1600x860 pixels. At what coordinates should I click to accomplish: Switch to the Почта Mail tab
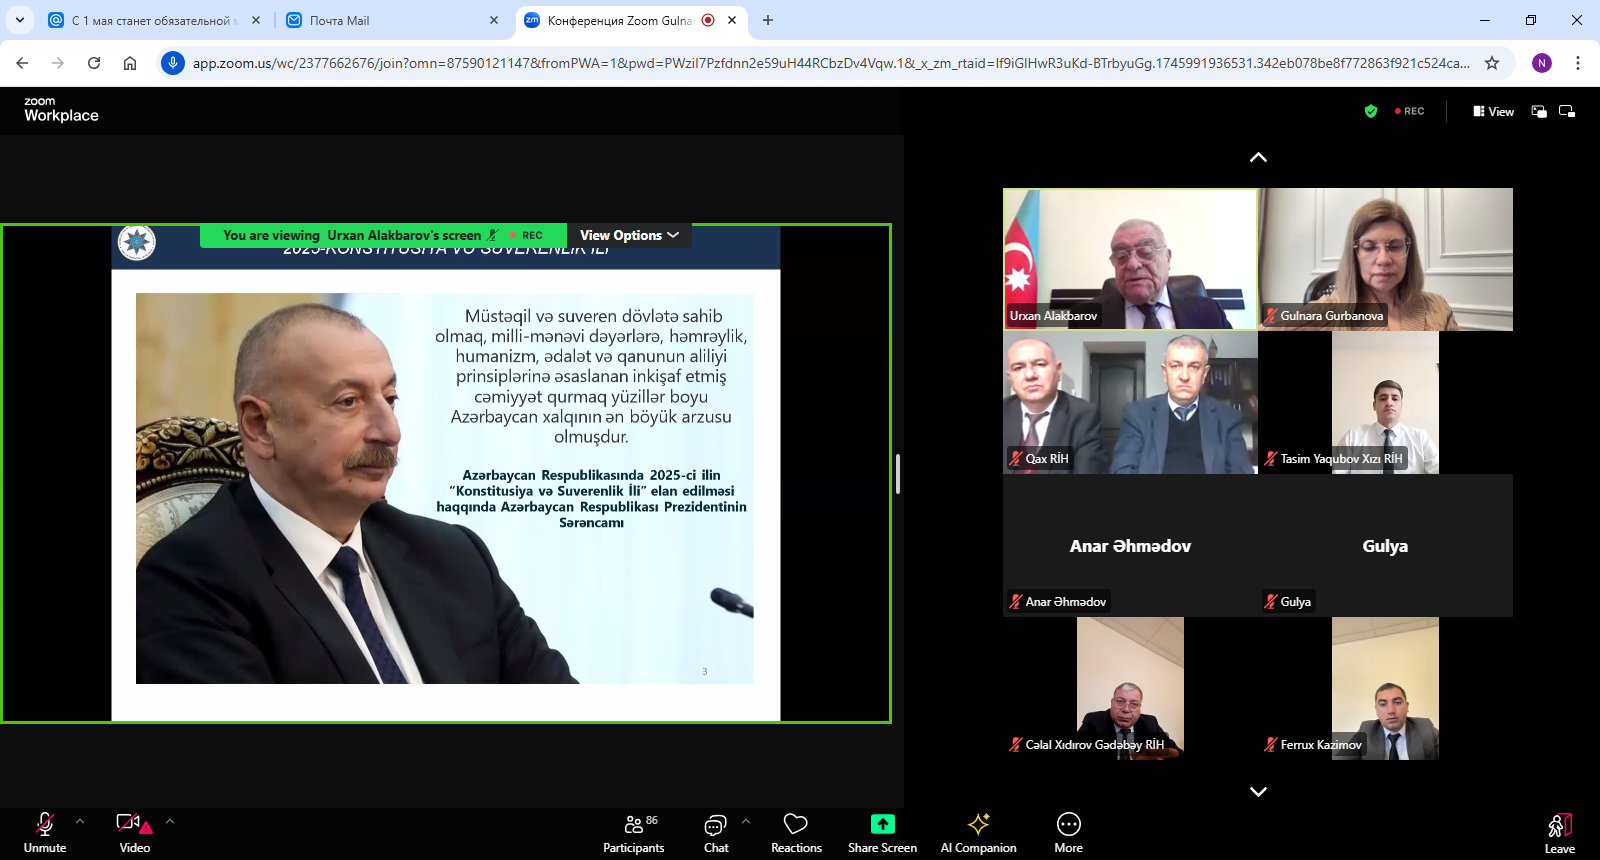tap(339, 20)
